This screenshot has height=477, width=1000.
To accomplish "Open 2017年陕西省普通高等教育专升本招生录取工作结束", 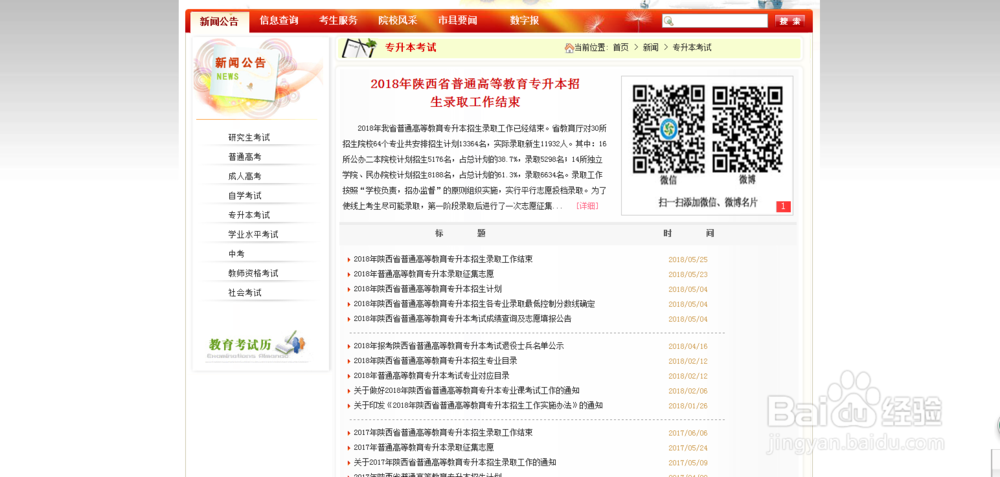I will pos(443,432).
